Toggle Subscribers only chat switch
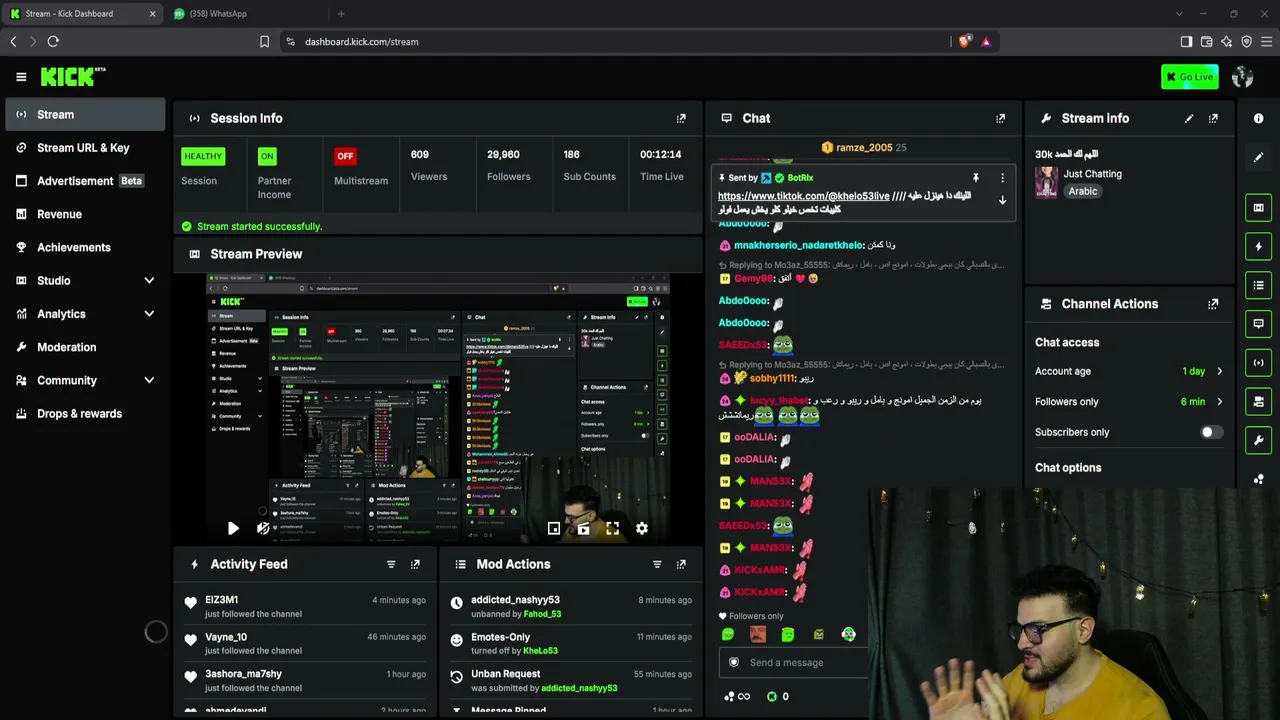Viewport: 1280px width, 720px height. point(1211,432)
